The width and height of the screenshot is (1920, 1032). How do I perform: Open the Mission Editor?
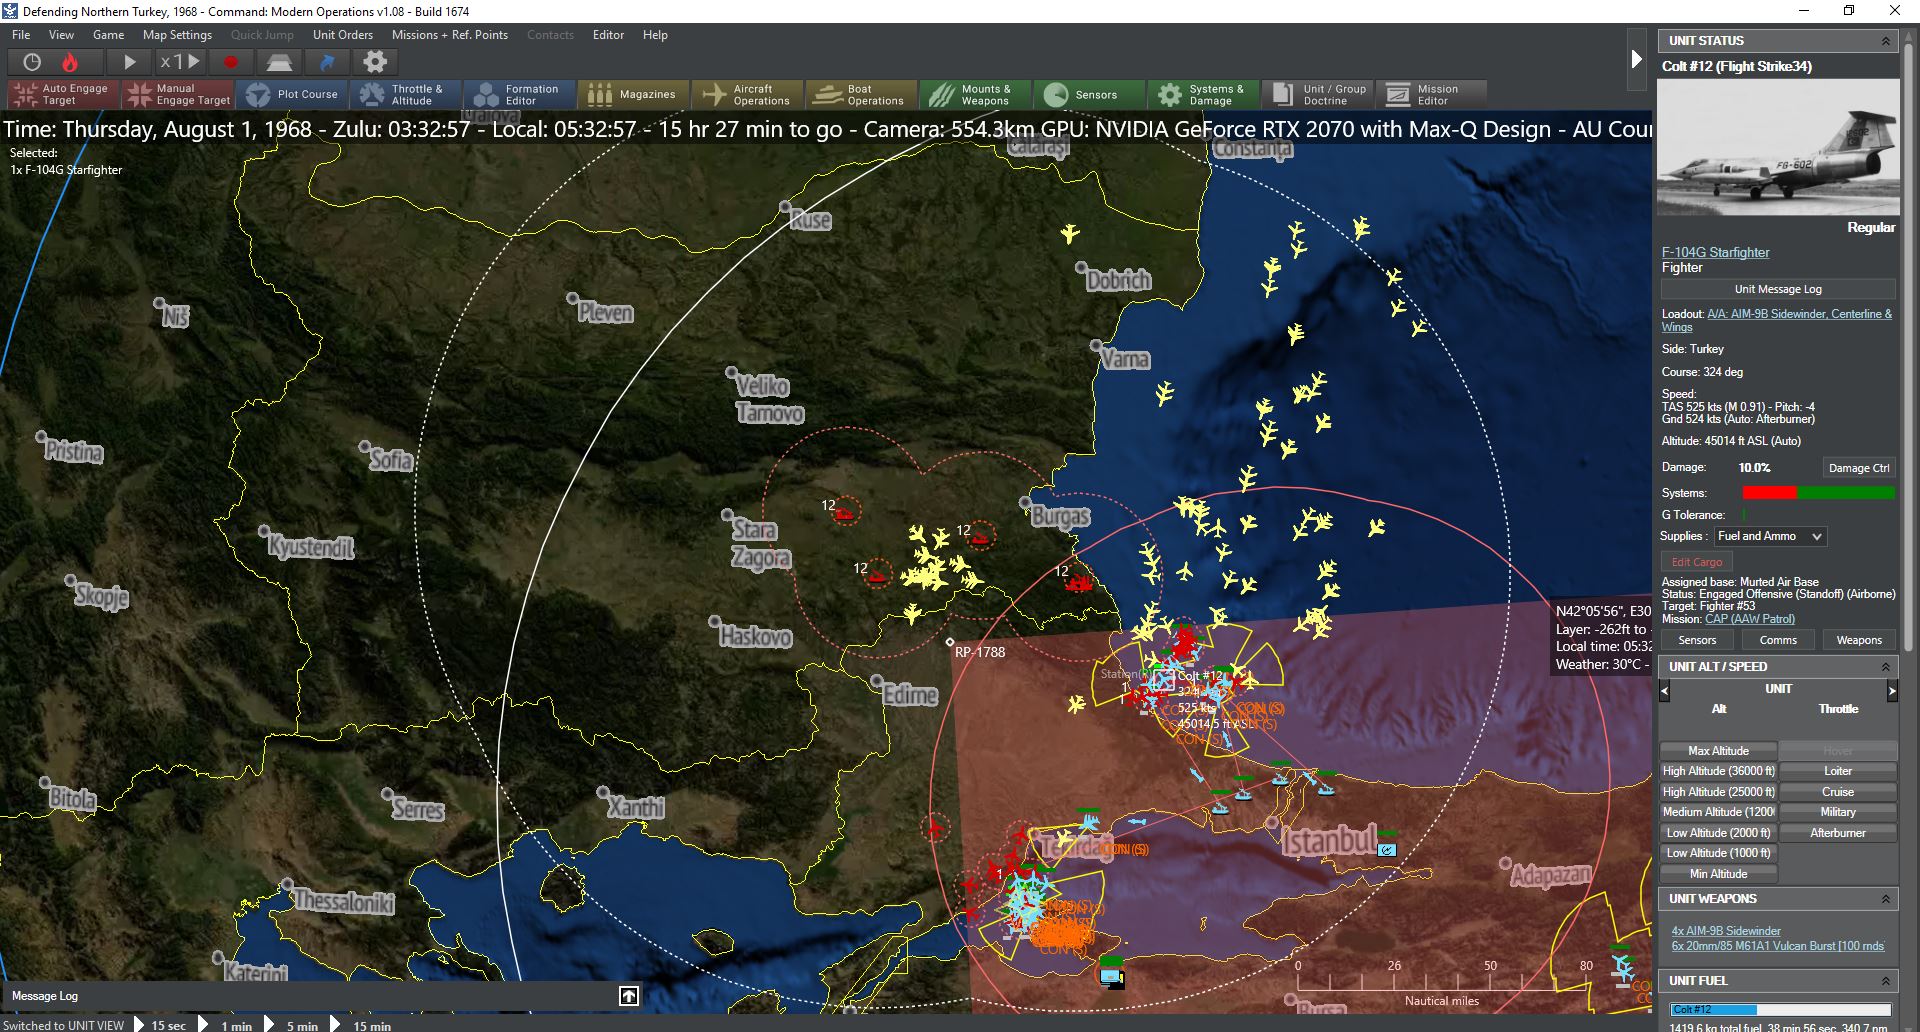coord(1432,95)
